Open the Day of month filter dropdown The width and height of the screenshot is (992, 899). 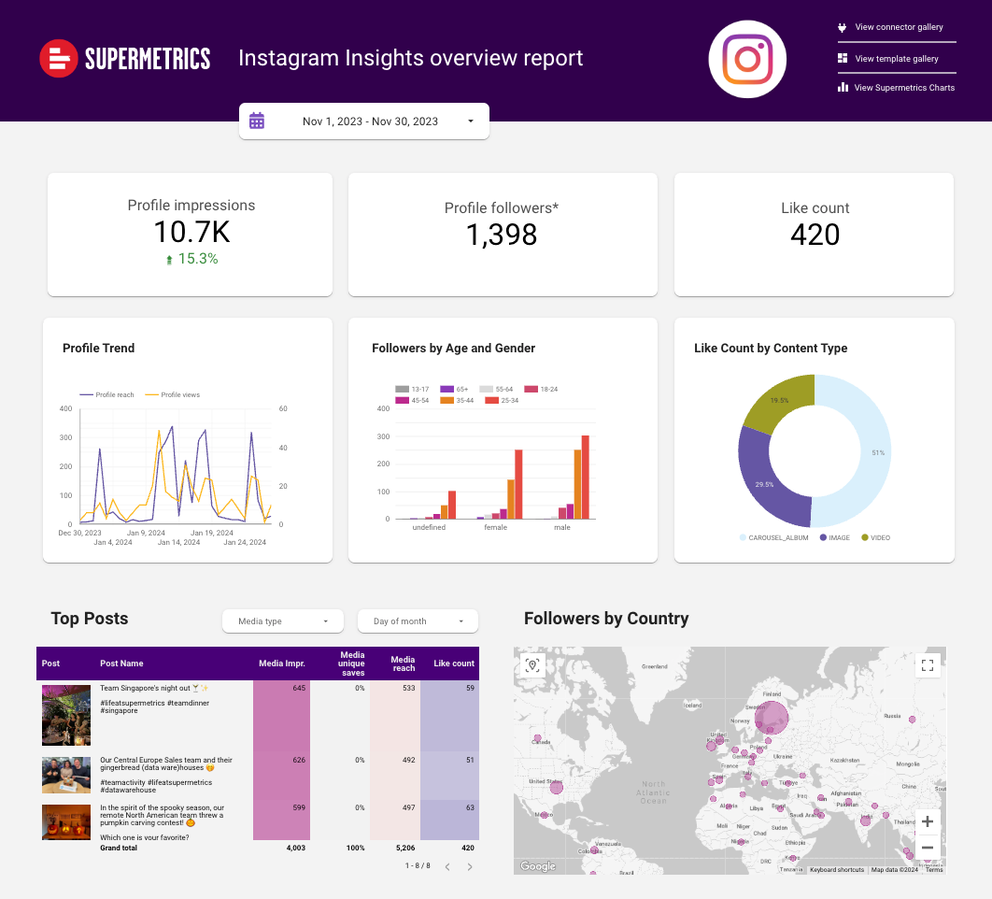[x=417, y=620]
